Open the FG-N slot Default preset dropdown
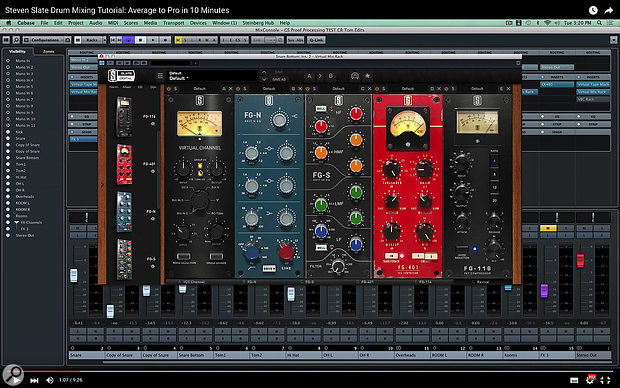This screenshot has height=388, width=620. (x=269, y=89)
